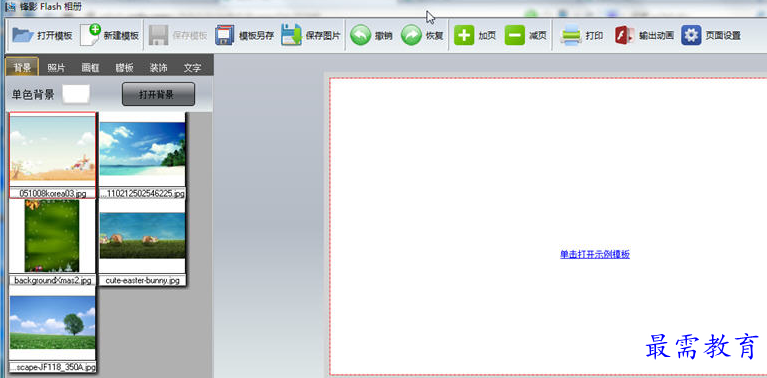Click the app icon in the title bar

click(x=10, y=7)
